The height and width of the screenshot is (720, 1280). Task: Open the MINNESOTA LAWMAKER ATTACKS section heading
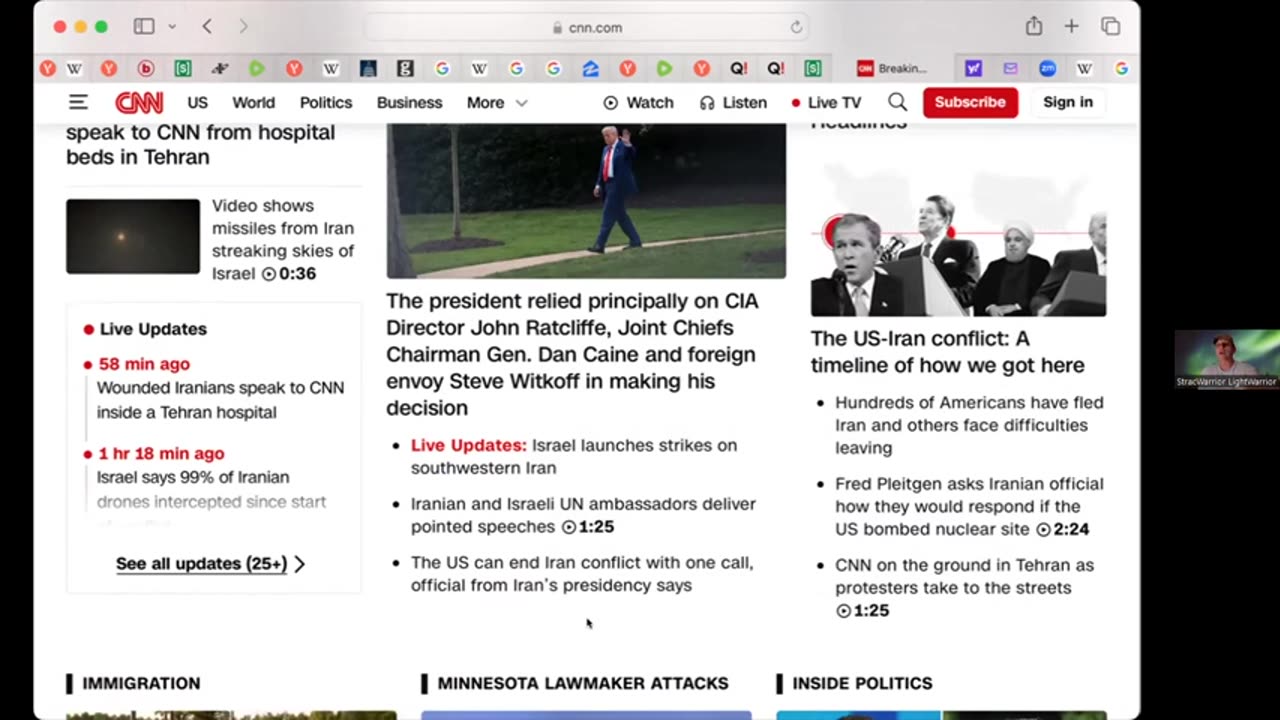pyautogui.click(x=583, y=683)
